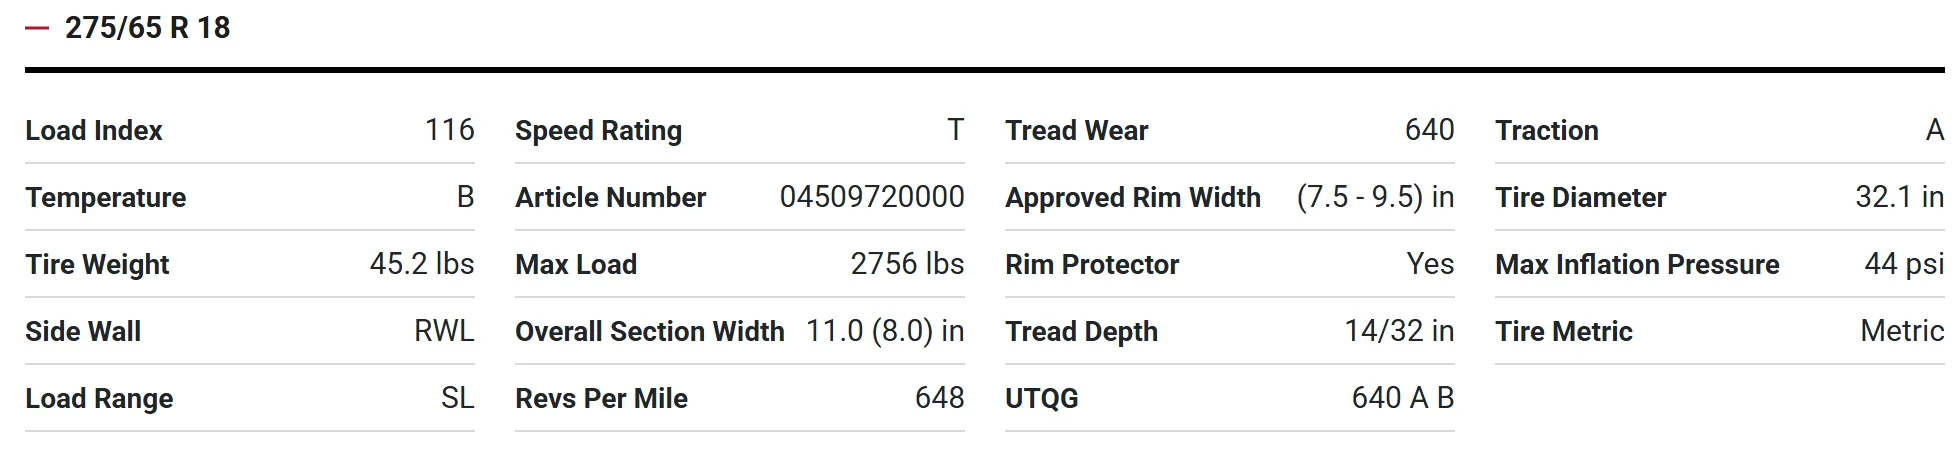This screenshot has height=455, width=1957.
Task: Click the Revs Per Mile value 648
Action: pyautogui.click(x=939, y=398)
